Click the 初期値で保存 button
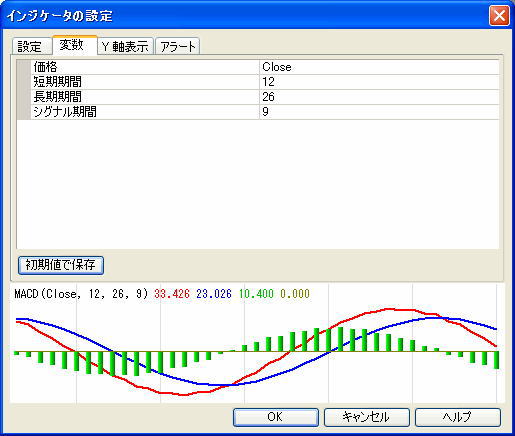The image size is (515, 436). point(61,265)
